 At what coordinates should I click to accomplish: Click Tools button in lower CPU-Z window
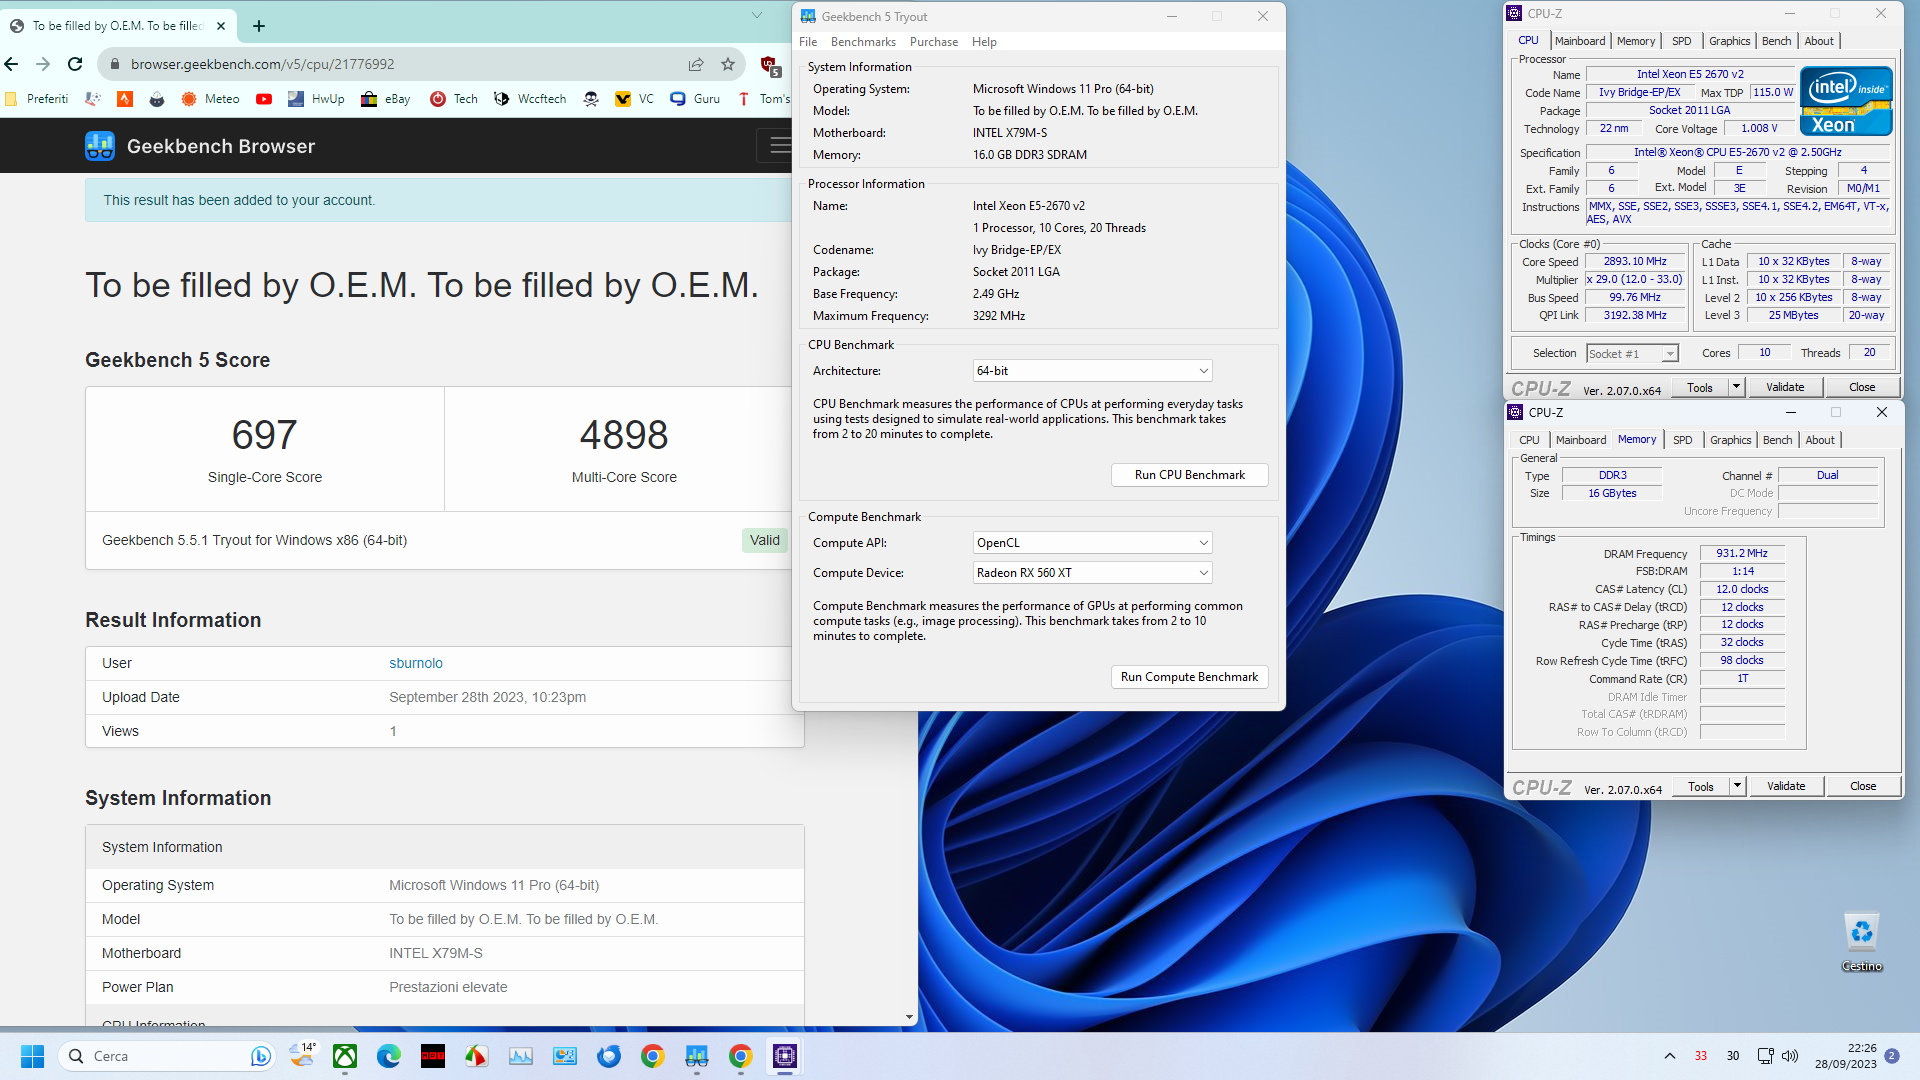click(1701, 786)
